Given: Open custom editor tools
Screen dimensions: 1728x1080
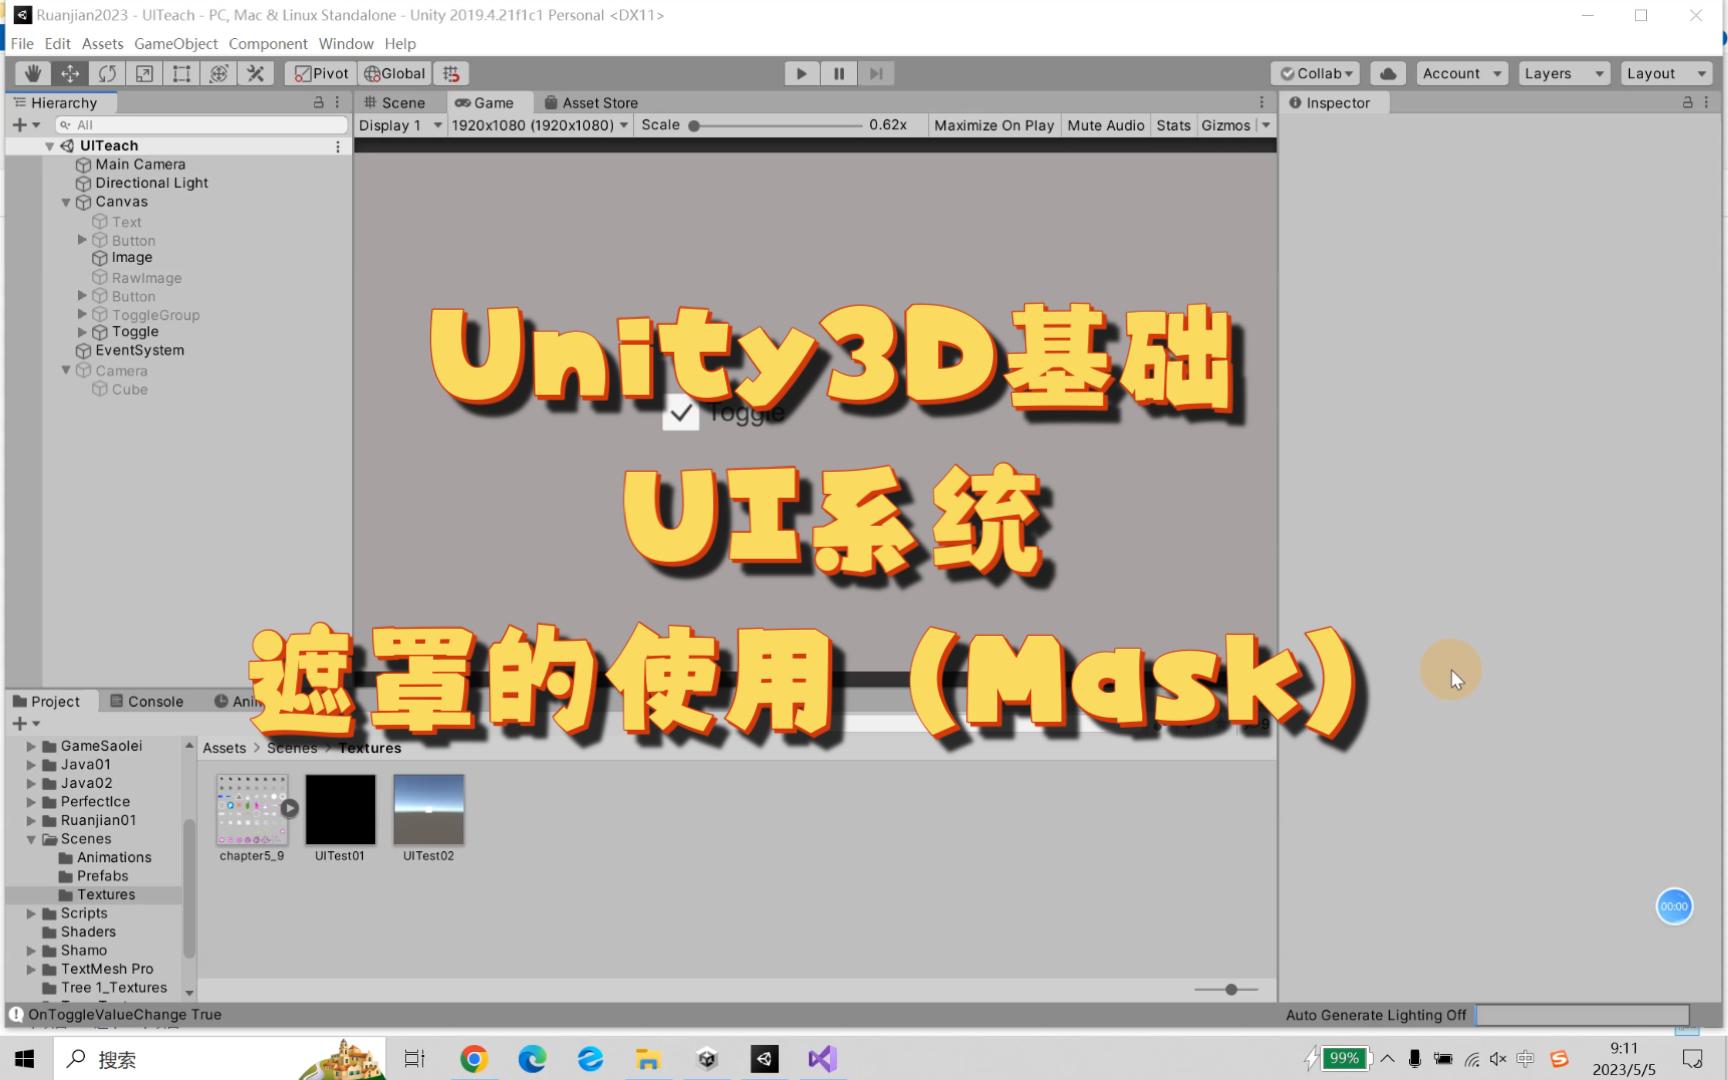Looking at the screenshot, I should point(255,73).
